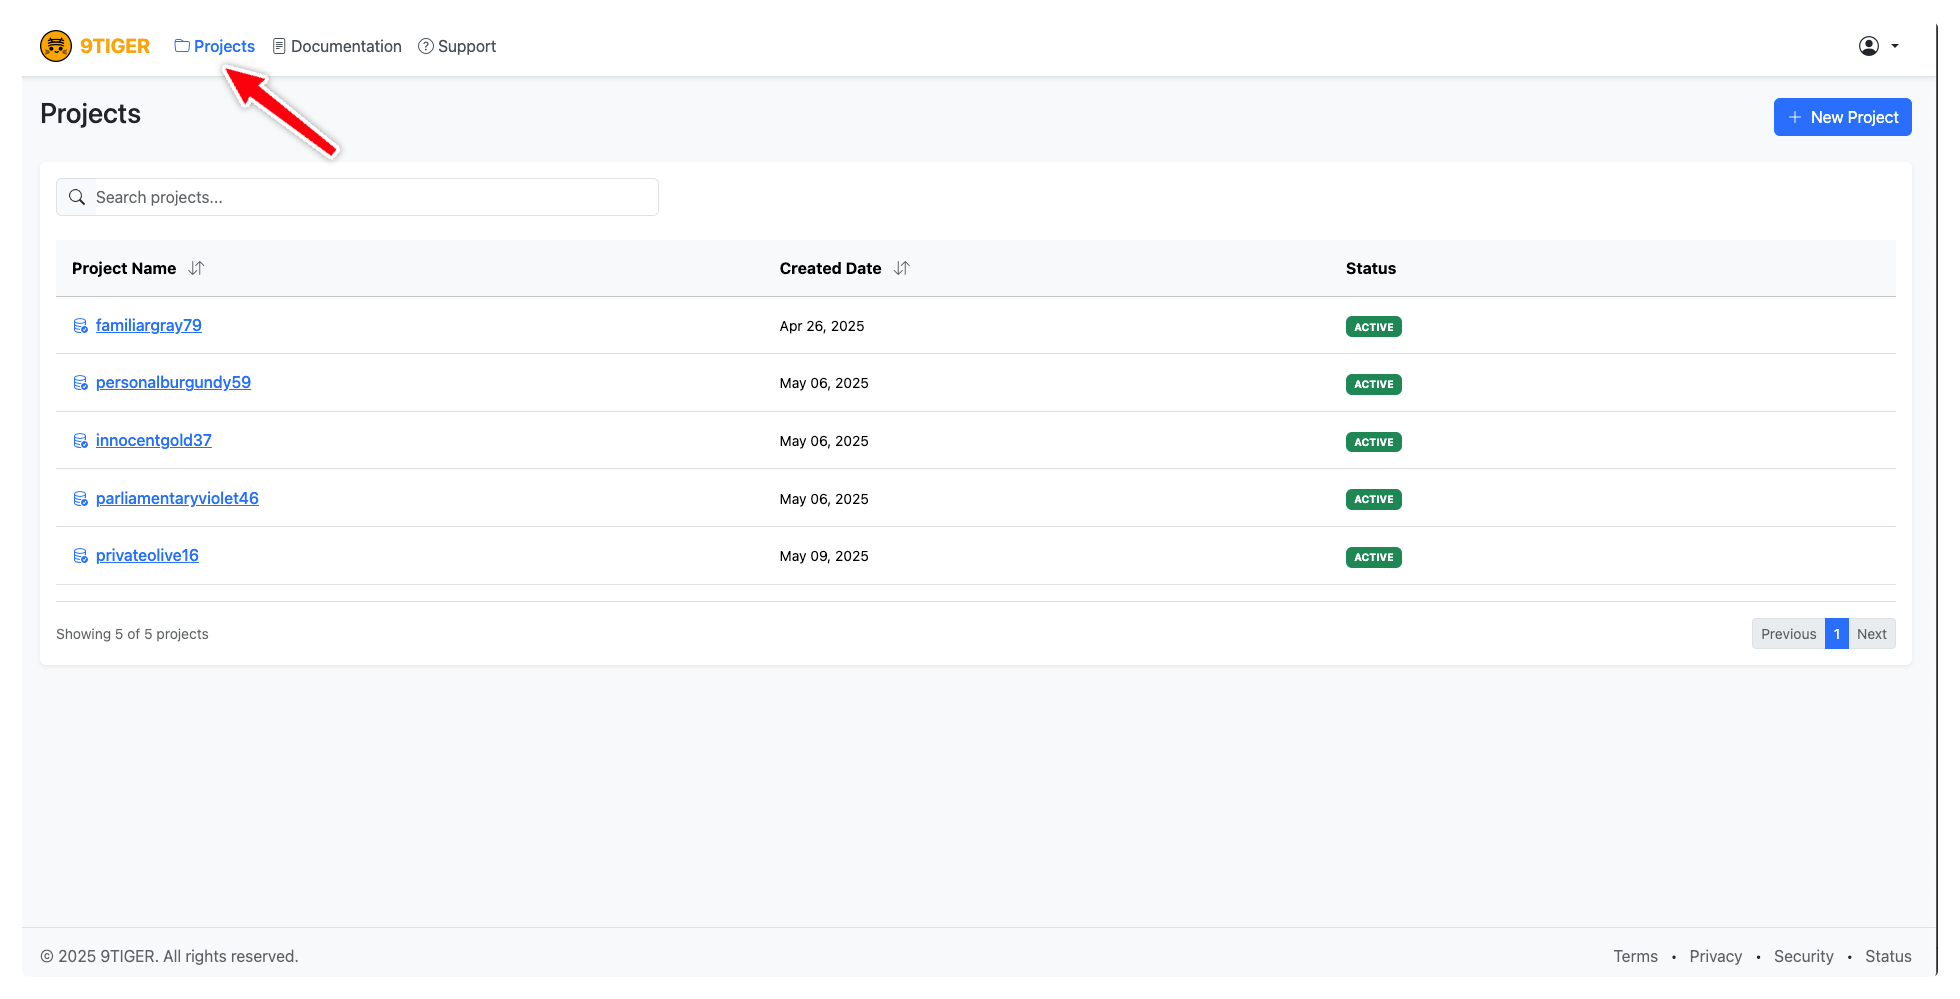
Task: Click the 9TIGER tiger logo icon
Action: click(x=56, y=46)
